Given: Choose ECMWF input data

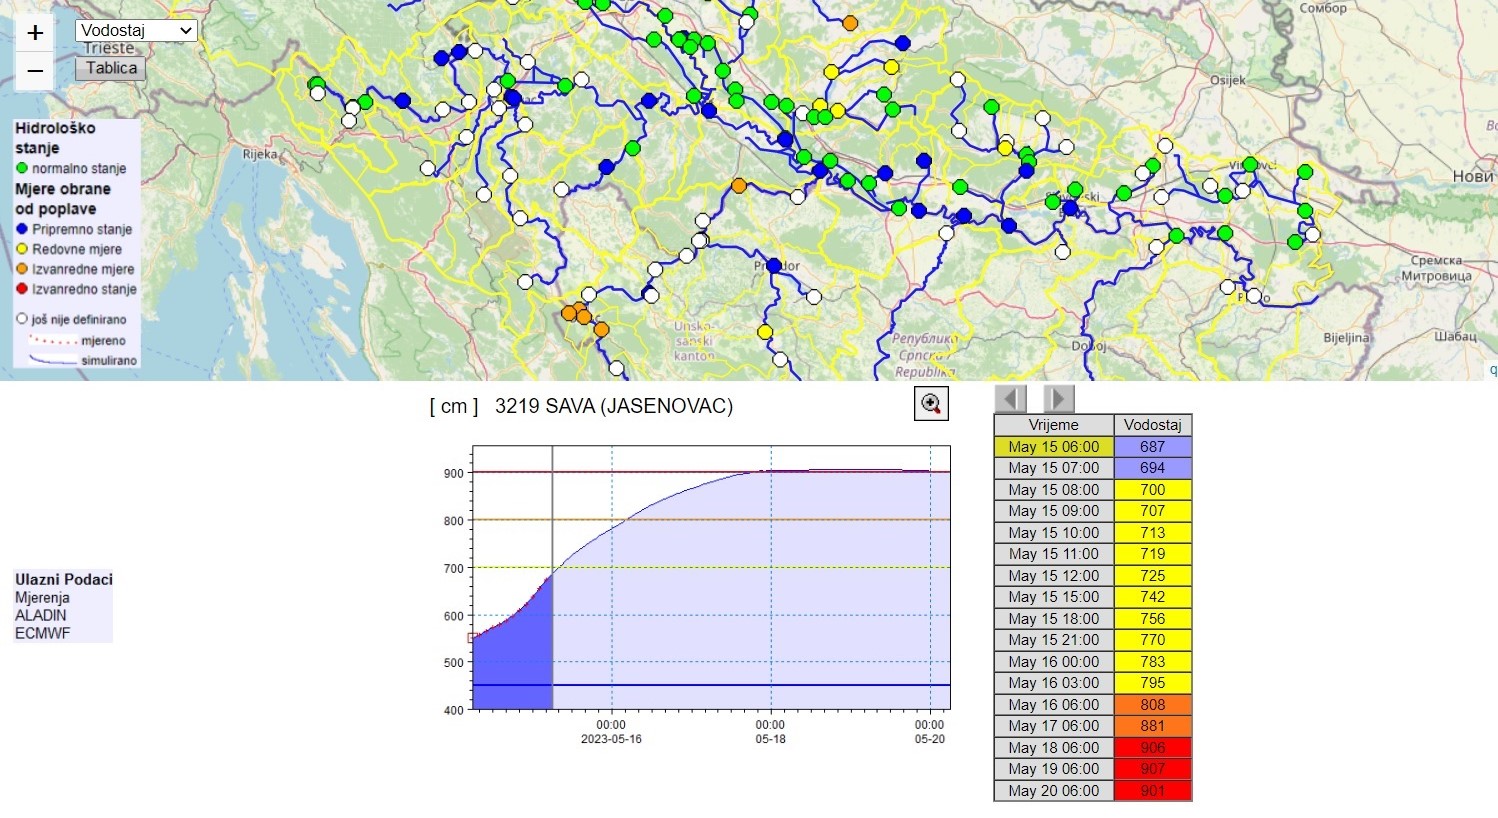Looking at the screenshot, I should tap(43, 634).
